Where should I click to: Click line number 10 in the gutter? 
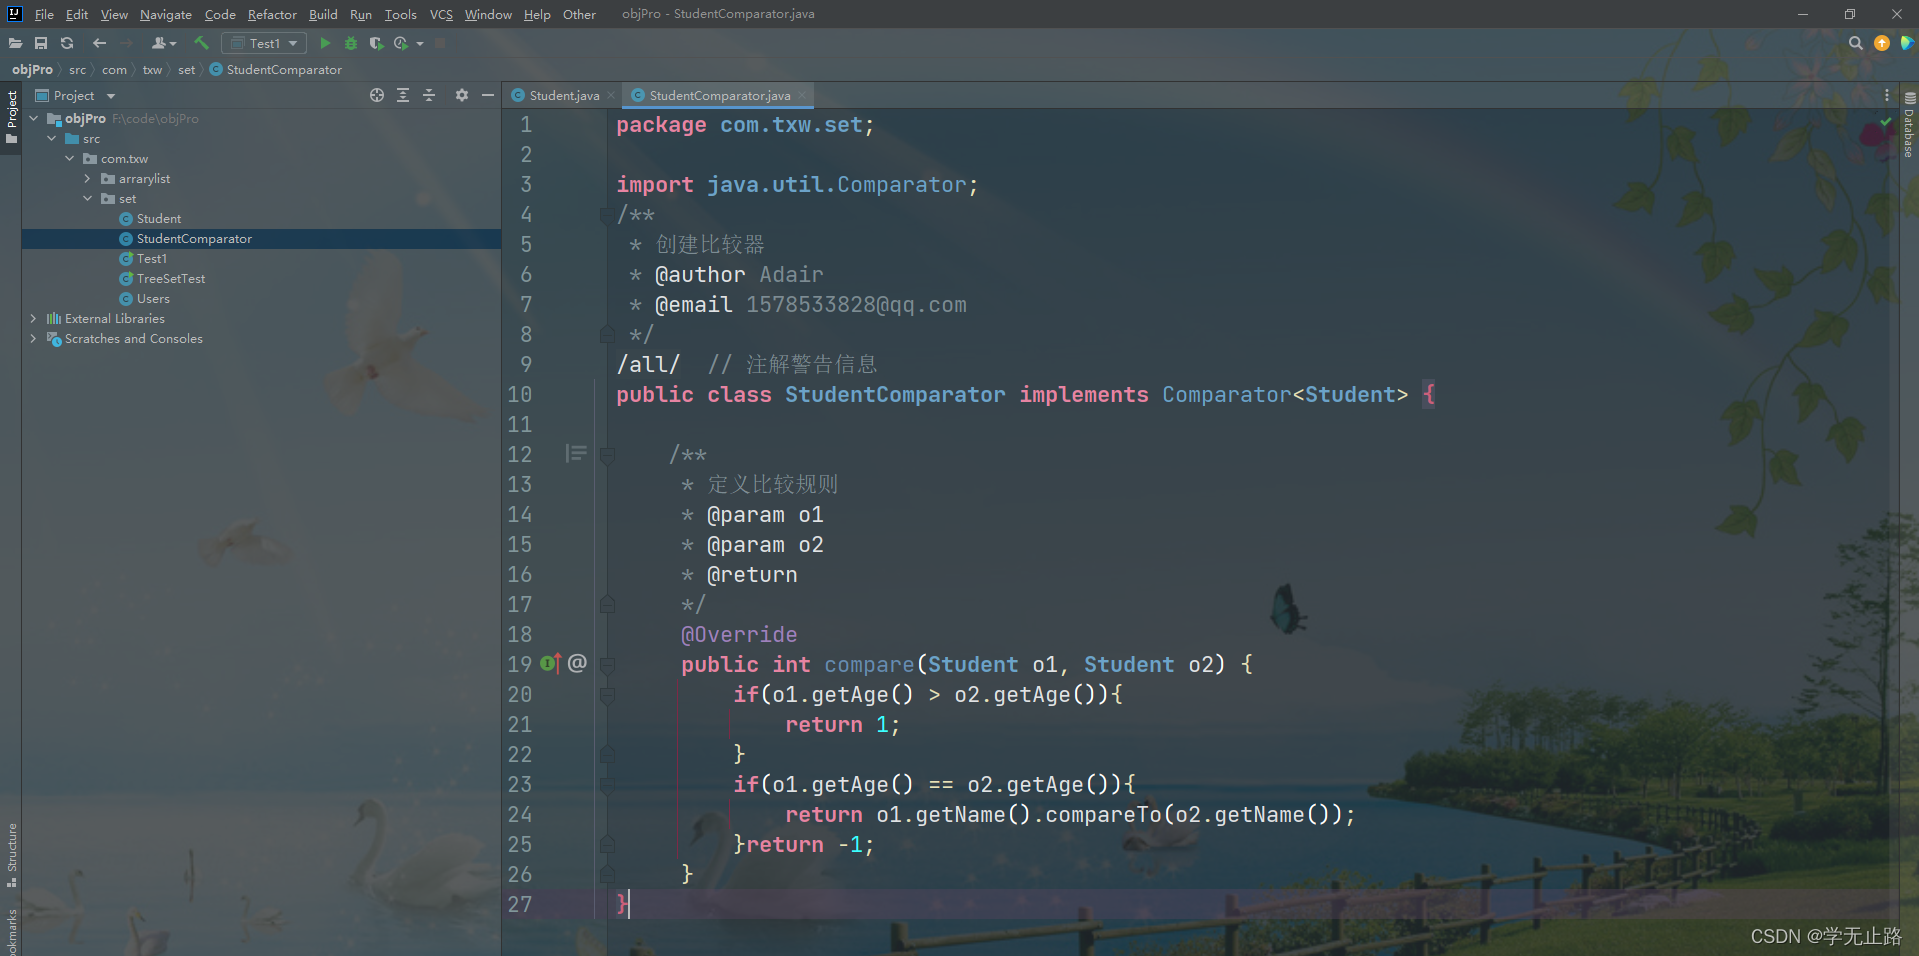pyautogui.click(x=520, y=394)
